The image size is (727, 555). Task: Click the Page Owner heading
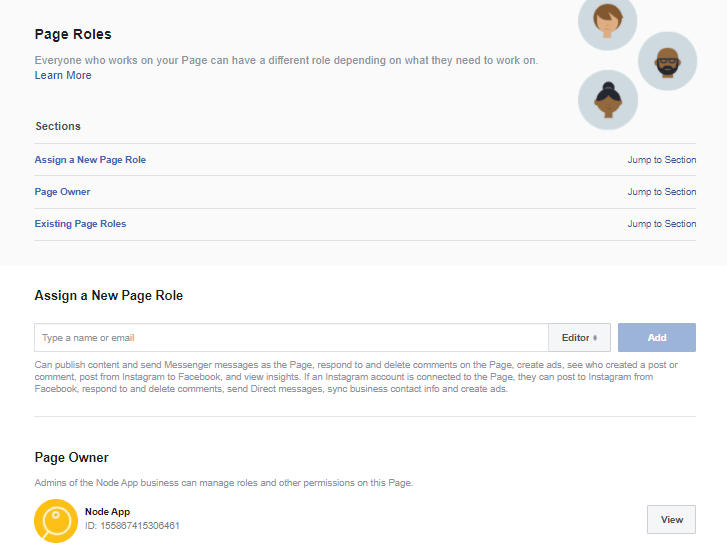click(x=72, y=457)
